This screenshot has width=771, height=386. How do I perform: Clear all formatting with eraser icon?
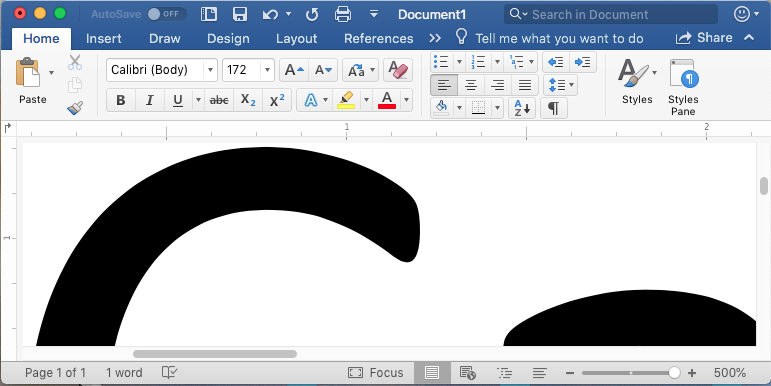[x=398, y=70]
